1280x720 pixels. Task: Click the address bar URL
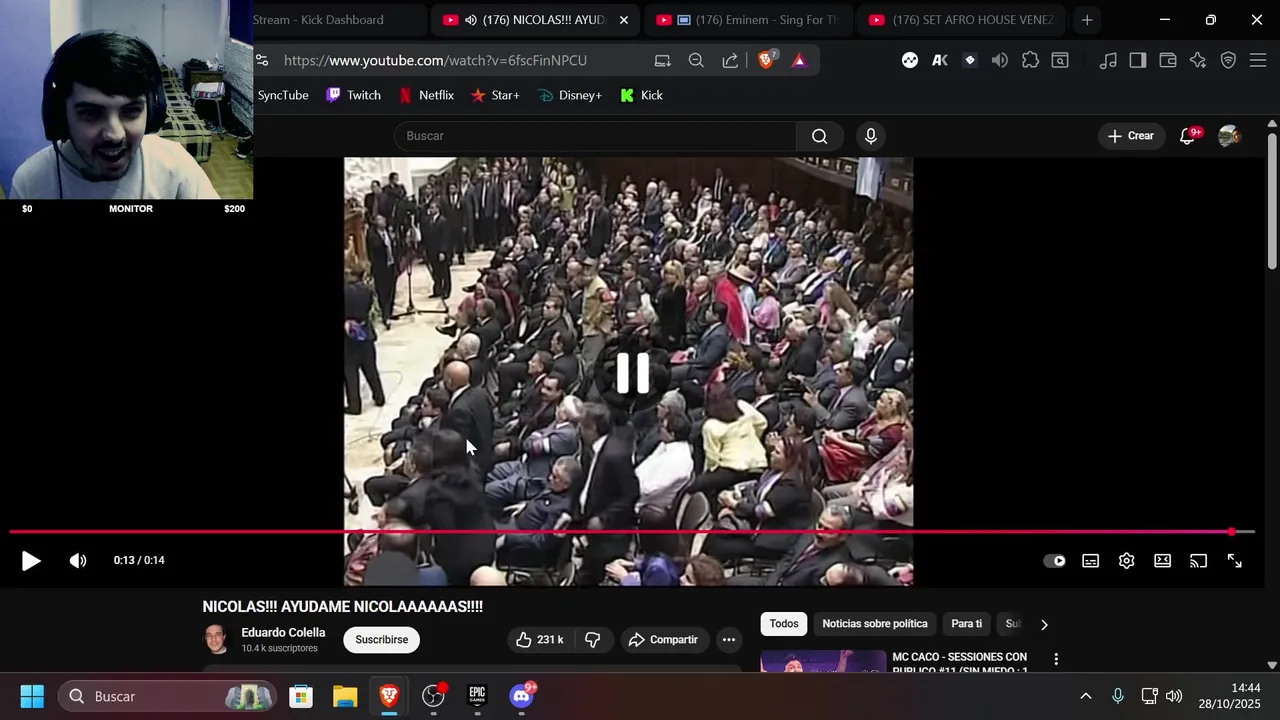click(435, 61)
